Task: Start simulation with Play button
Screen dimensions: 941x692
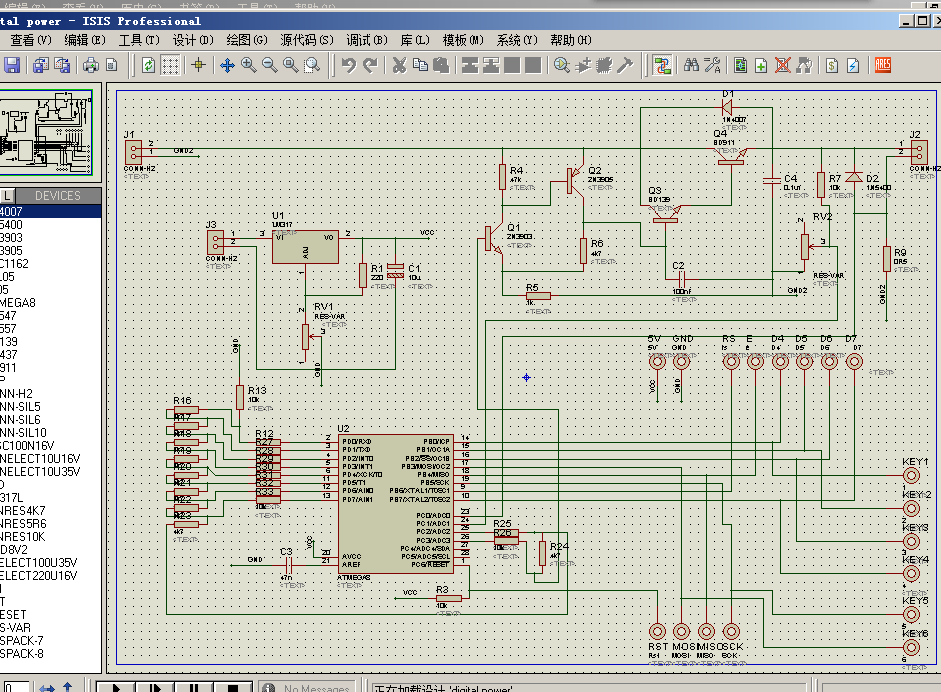Action: [x=116, y=687]
